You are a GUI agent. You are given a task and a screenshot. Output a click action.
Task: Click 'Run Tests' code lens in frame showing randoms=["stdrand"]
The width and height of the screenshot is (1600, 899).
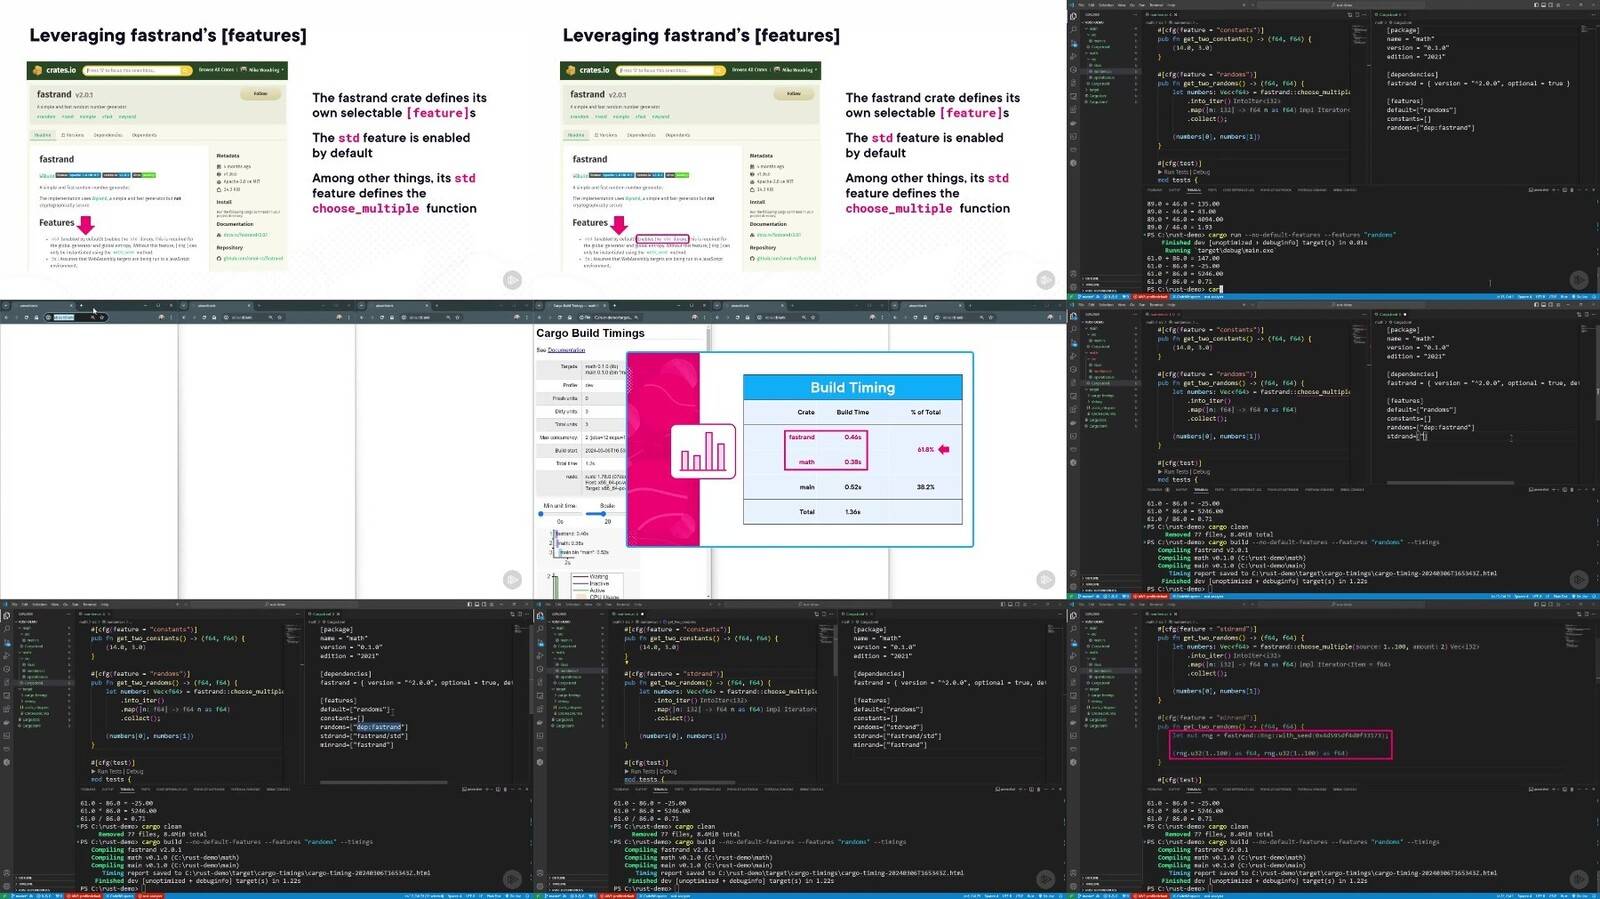(644, 772)
